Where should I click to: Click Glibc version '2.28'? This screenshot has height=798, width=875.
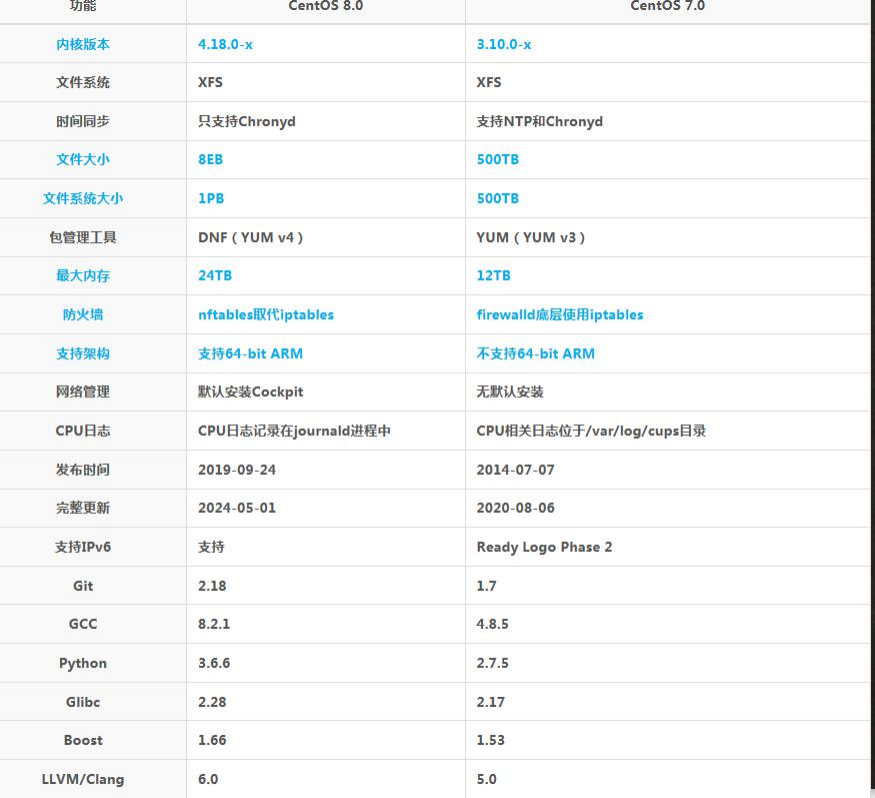(212, 701)
